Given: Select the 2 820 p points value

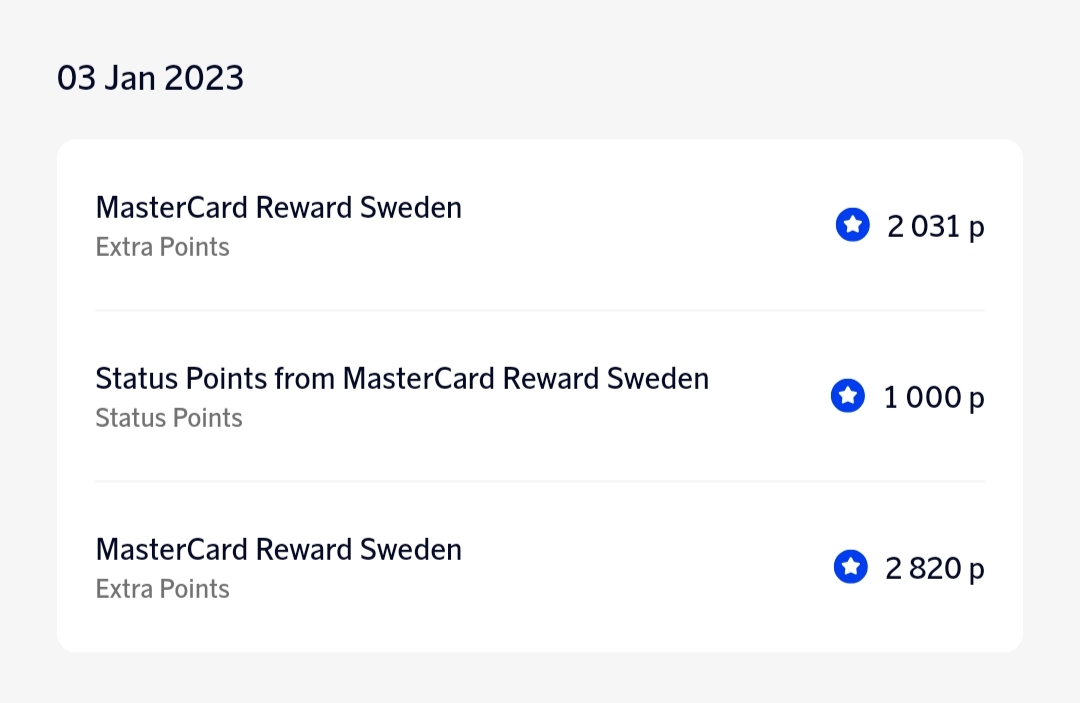Looking at the screenshot, I should click(x=934, y=569).
